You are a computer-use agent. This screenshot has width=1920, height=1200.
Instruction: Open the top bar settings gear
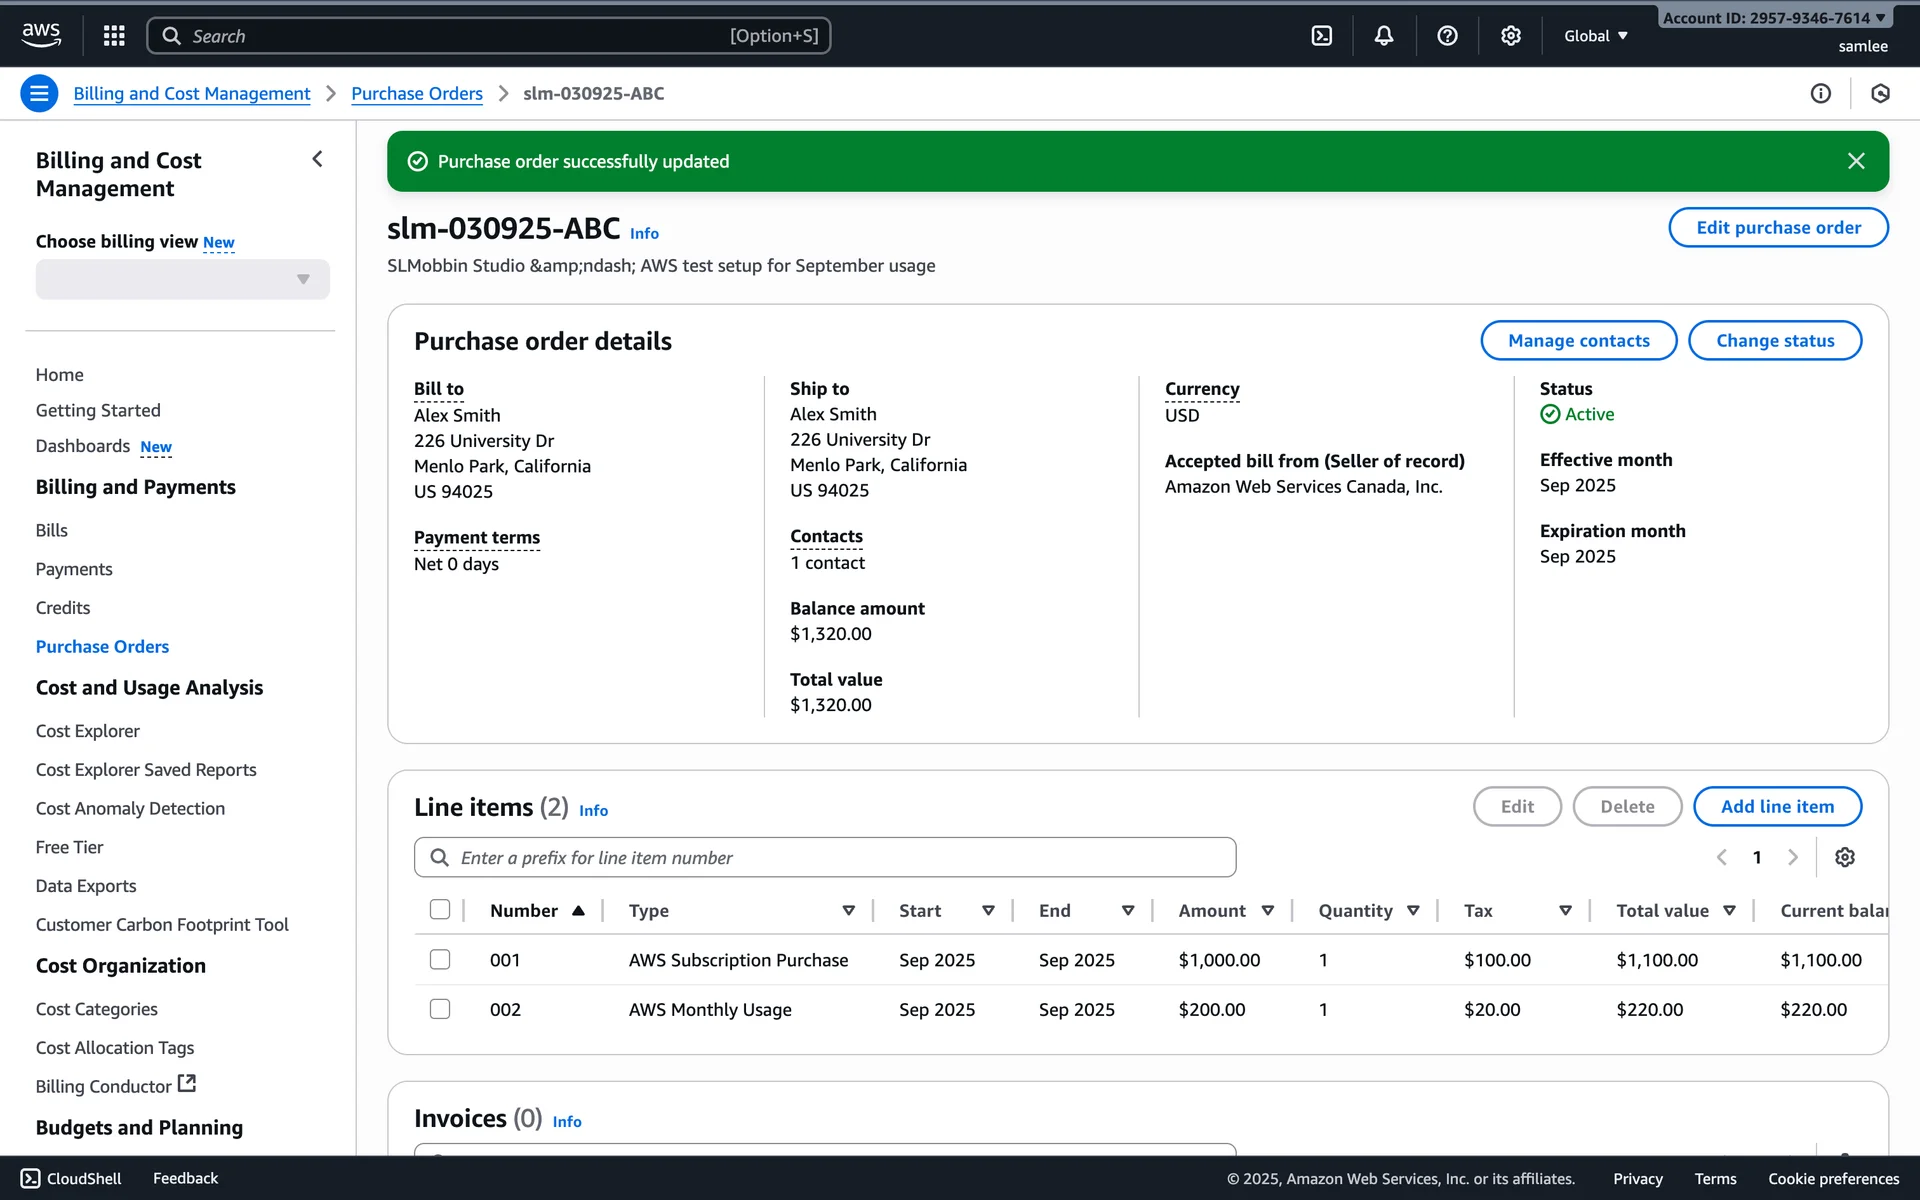(1510, 36)
